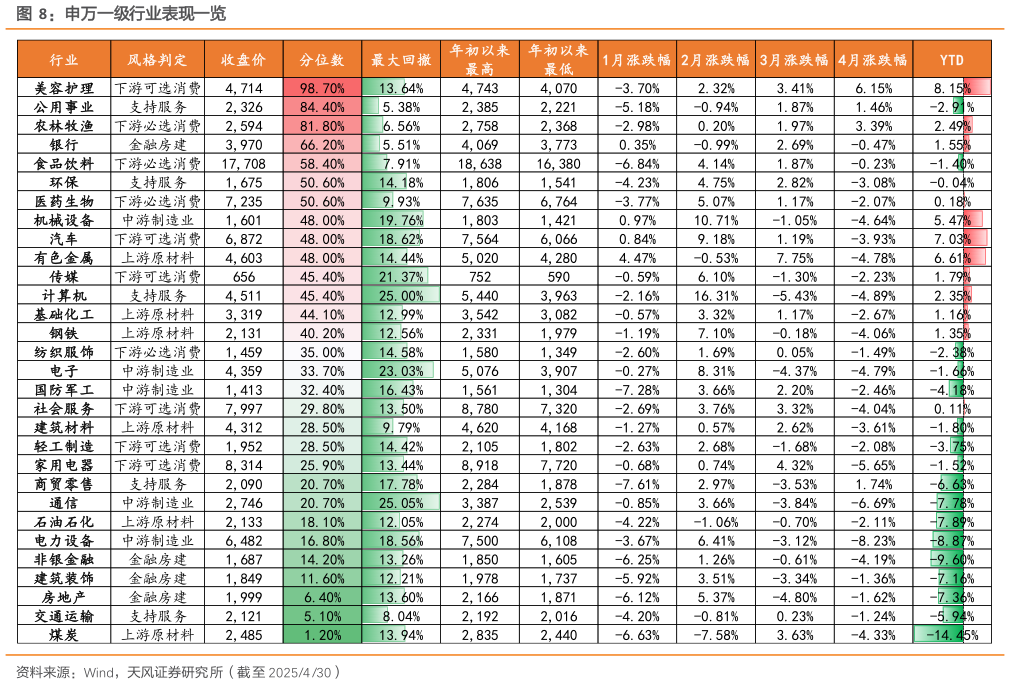This screenshot has height=684, width=1010.
Task: Click the 25.05% max drawdown bar
Action: click(x=401, y=503)
